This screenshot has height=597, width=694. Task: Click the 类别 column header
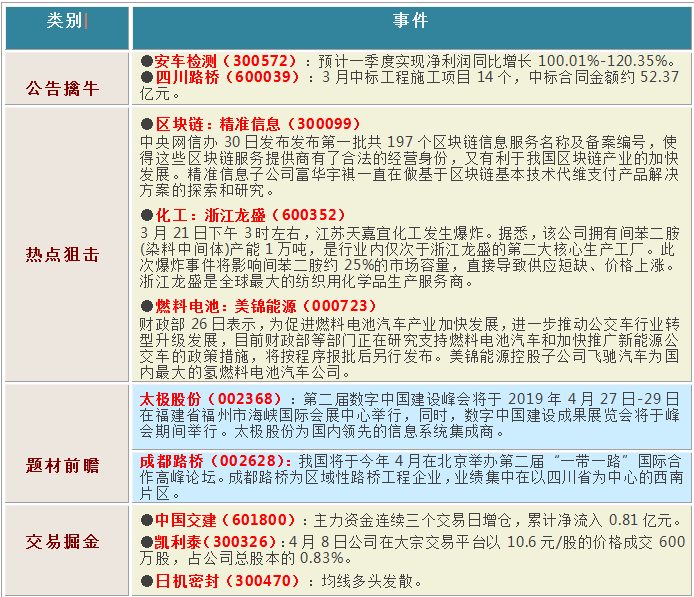tap(67, 27)
